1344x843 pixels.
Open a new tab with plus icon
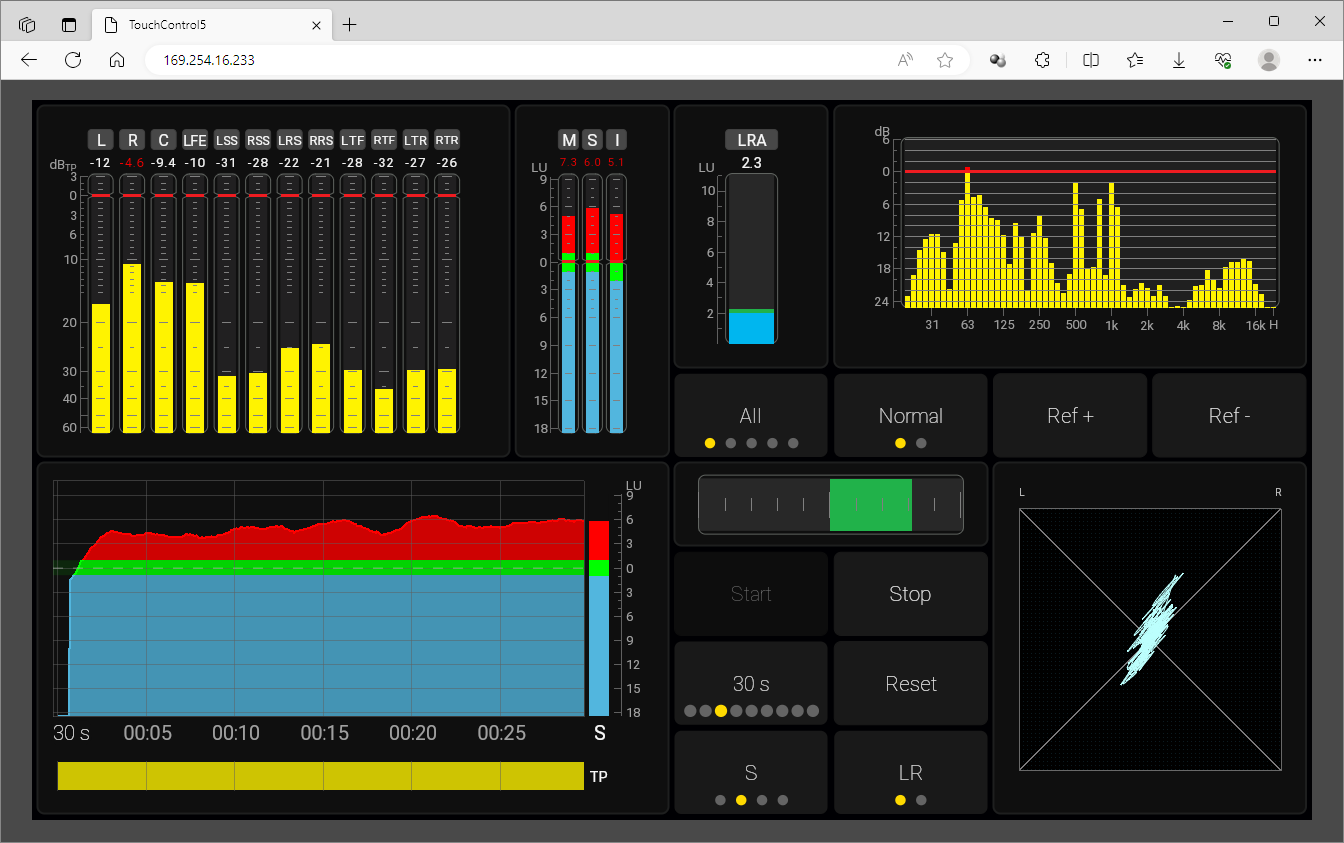coord(349,25)
